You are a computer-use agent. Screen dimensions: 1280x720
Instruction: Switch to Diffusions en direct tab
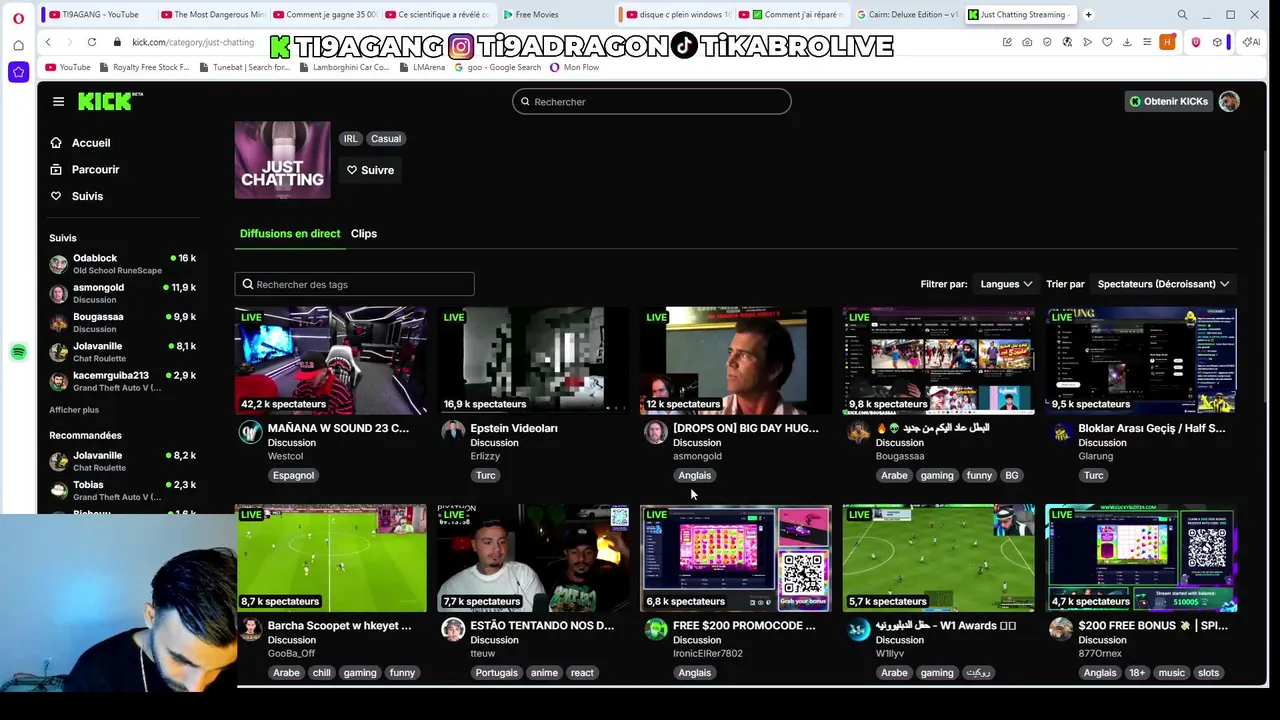[x=290, y=233]
